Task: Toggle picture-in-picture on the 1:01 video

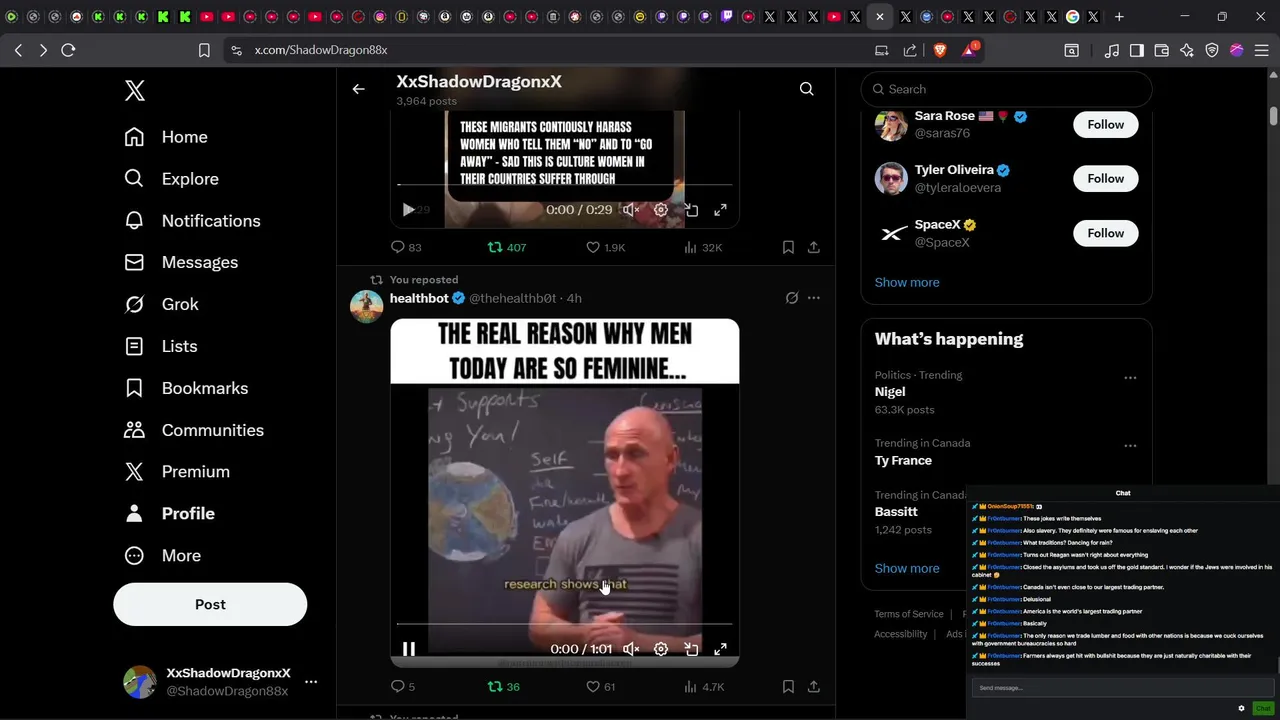Action: coord(691,649)
